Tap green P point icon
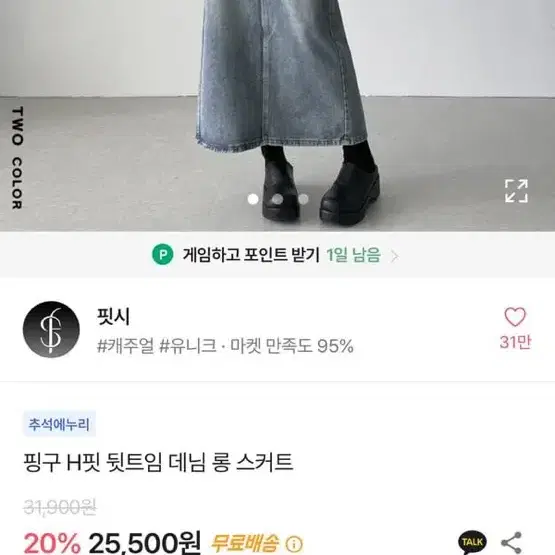555x555 pixels. click(x=163, y=254)
